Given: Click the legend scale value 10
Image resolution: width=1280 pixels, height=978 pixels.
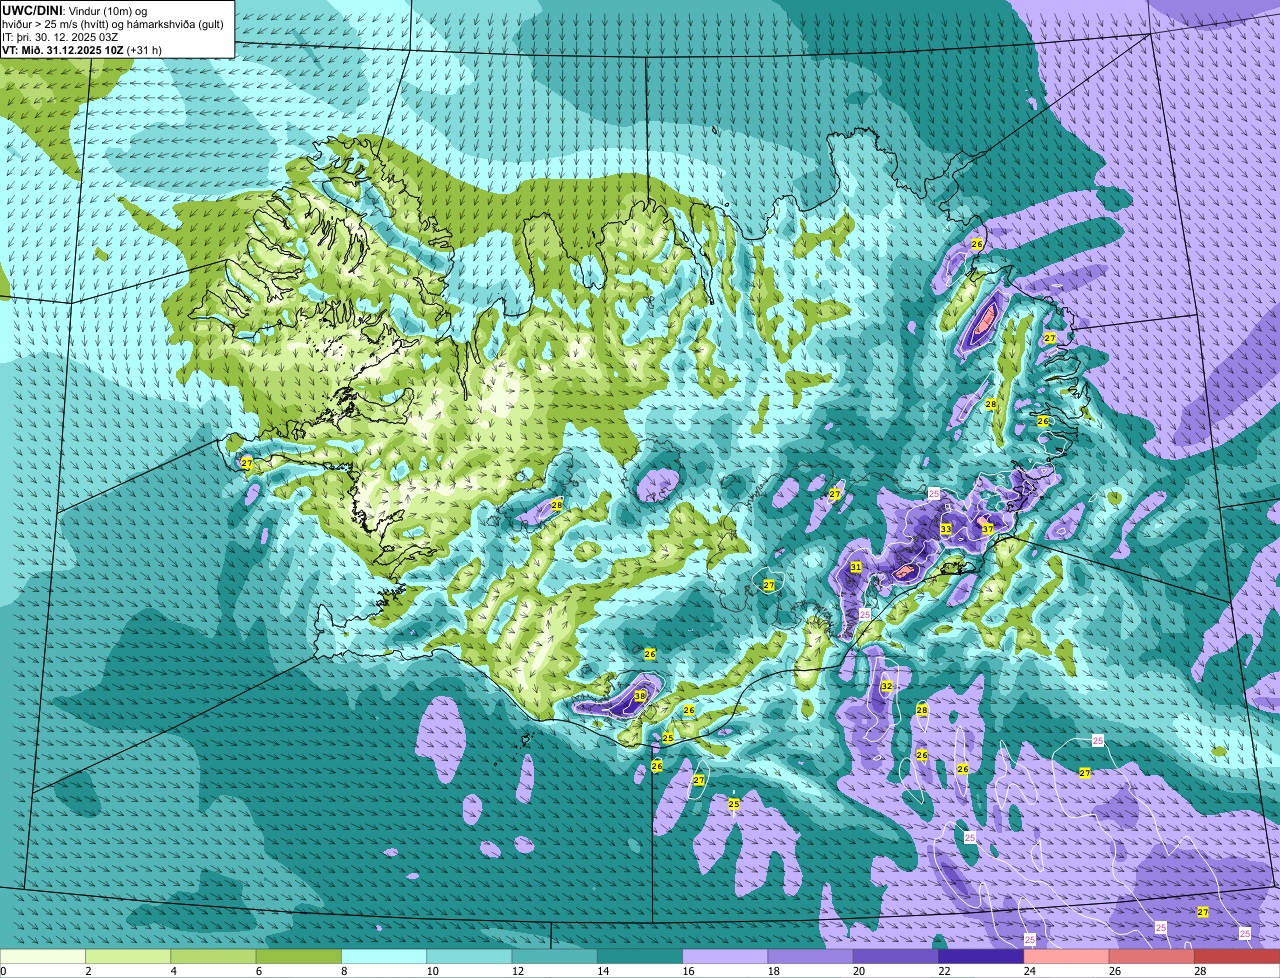Looking at the screenshot, I should pos(431,971).
